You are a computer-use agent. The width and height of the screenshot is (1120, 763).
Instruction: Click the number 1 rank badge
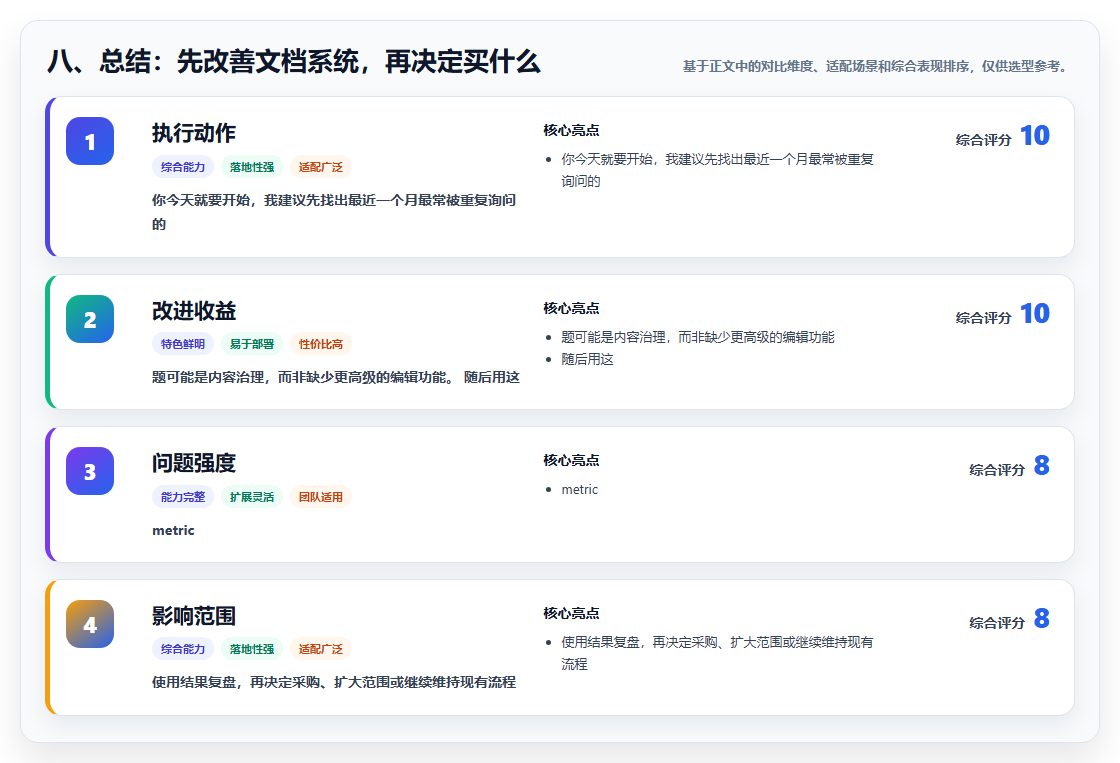pyautogui.click(x=90, y=141)
